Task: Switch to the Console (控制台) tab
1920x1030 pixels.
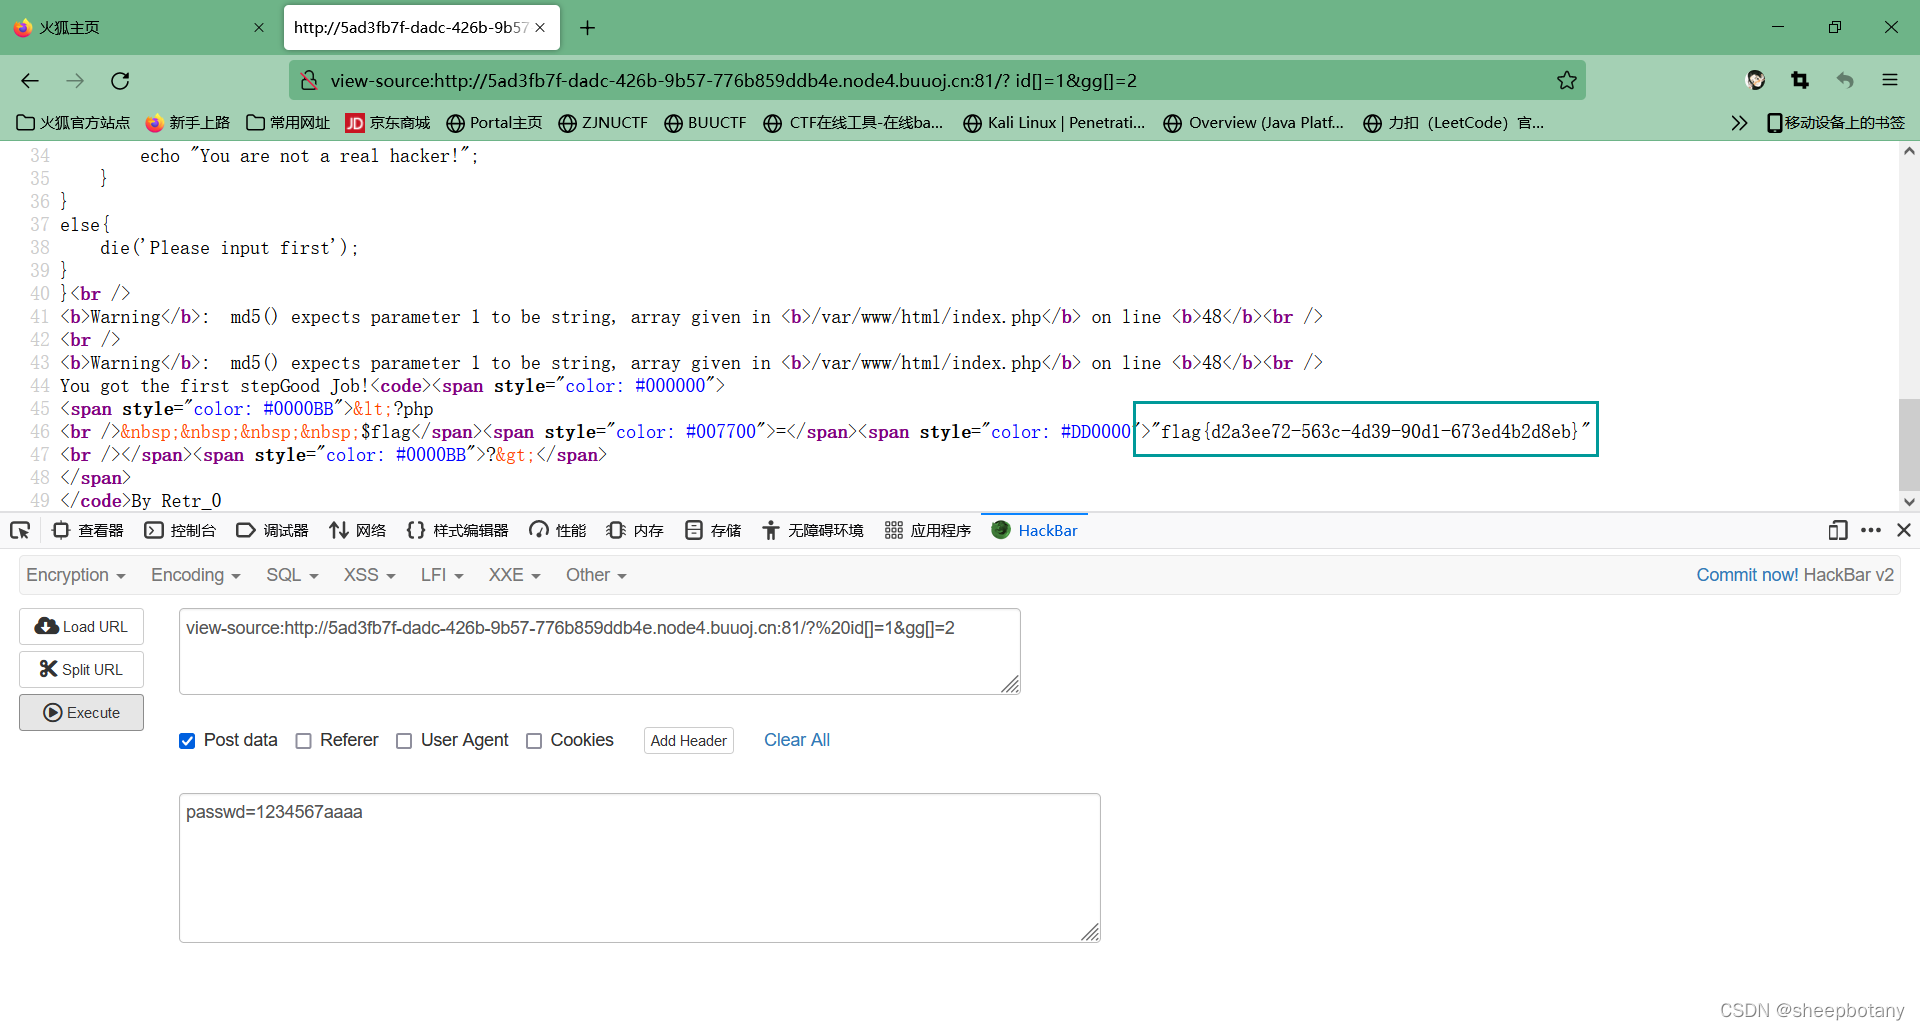Action: click(x=180, y=531)
